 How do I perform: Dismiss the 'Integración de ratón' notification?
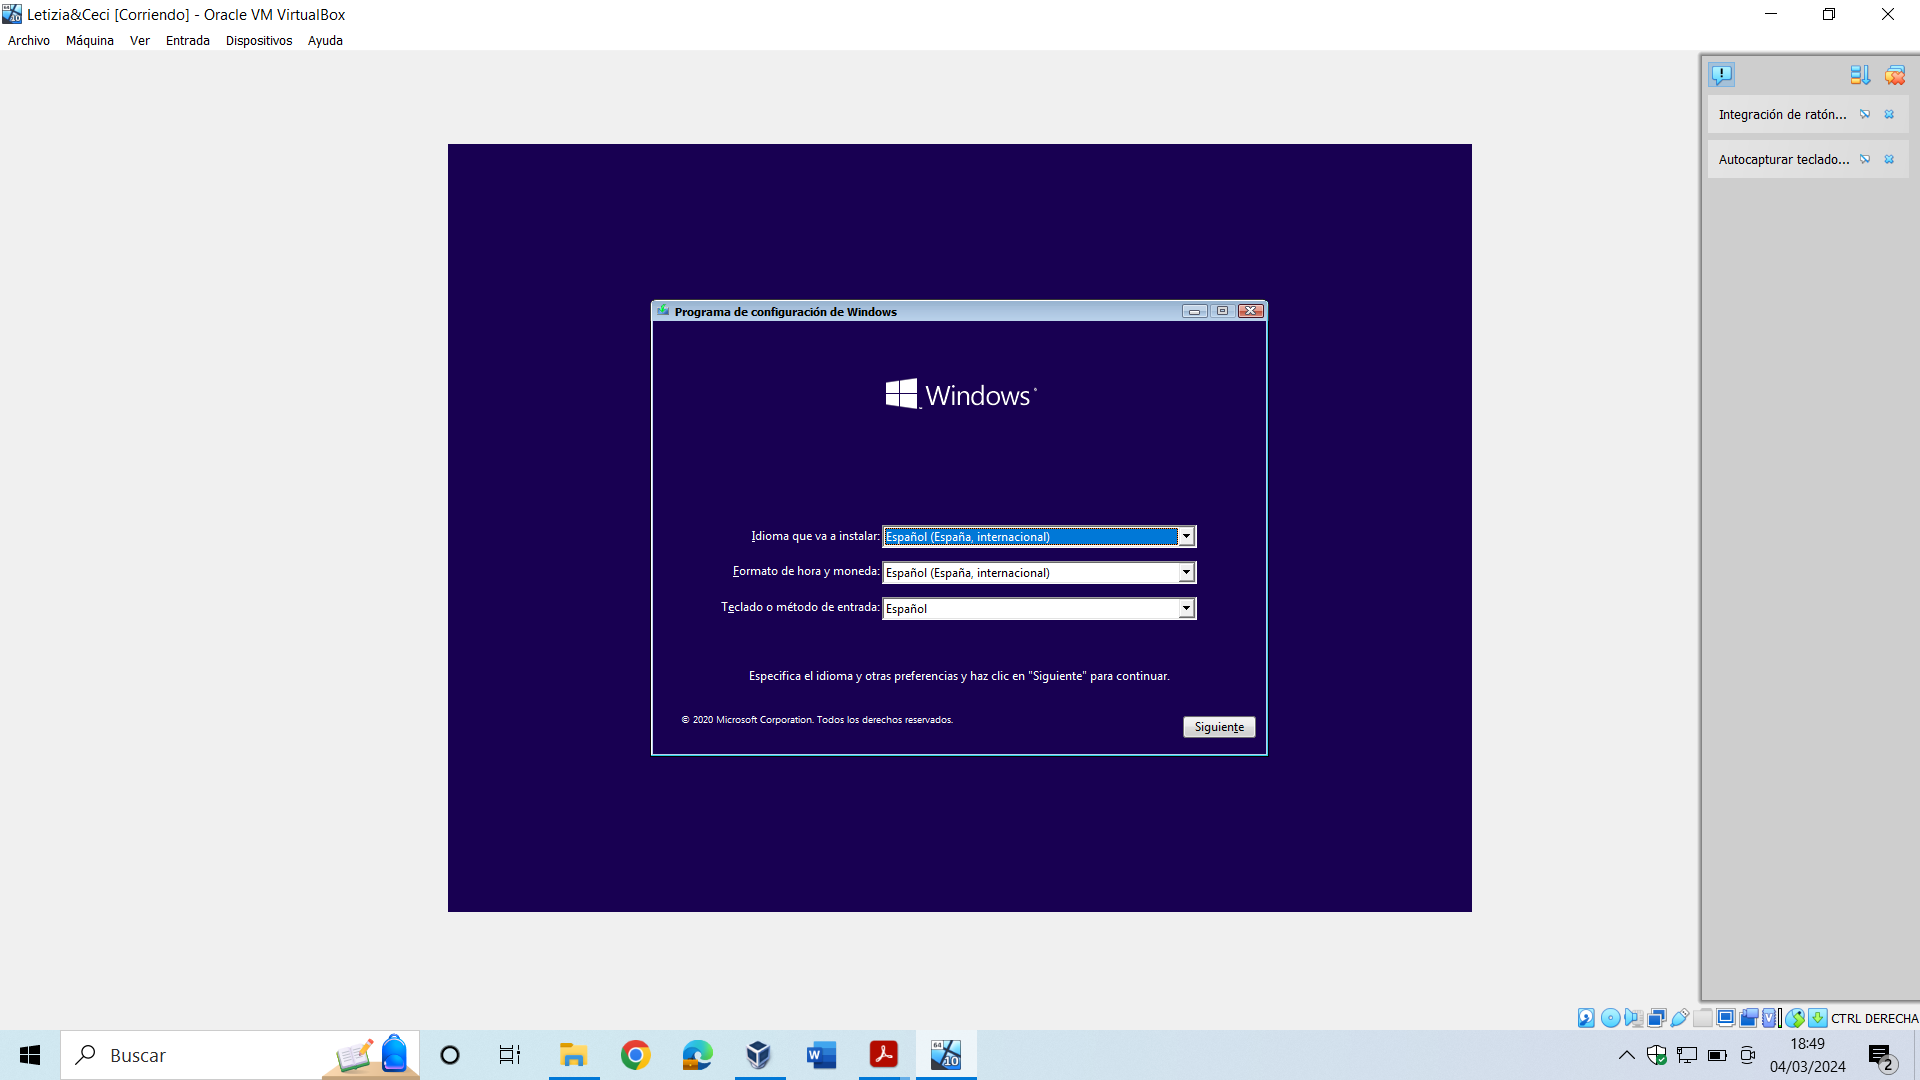point(1889,114)
